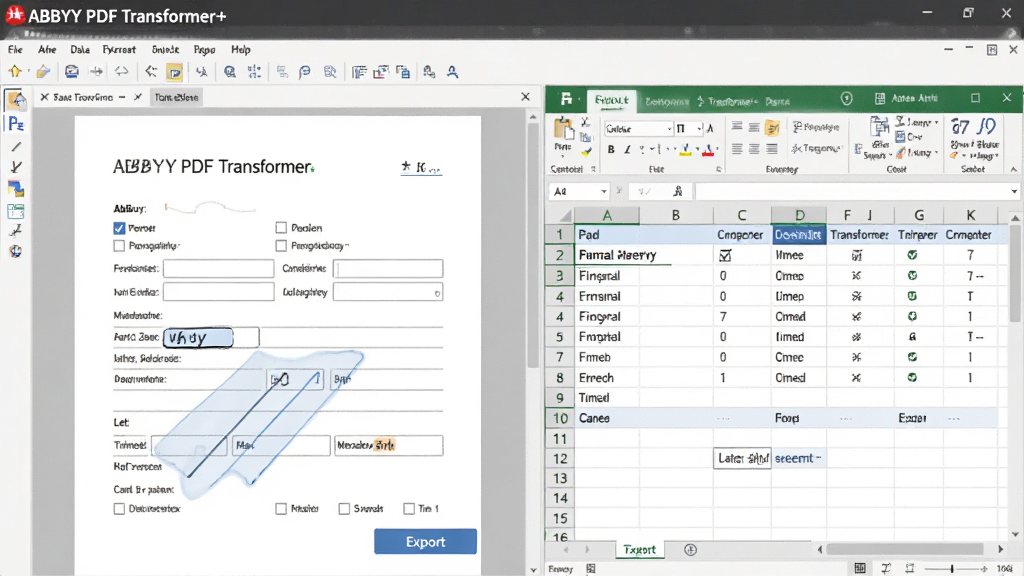Click the blue Export button
The width and height of the screenshot is (1024, 576).
(425, 541)
